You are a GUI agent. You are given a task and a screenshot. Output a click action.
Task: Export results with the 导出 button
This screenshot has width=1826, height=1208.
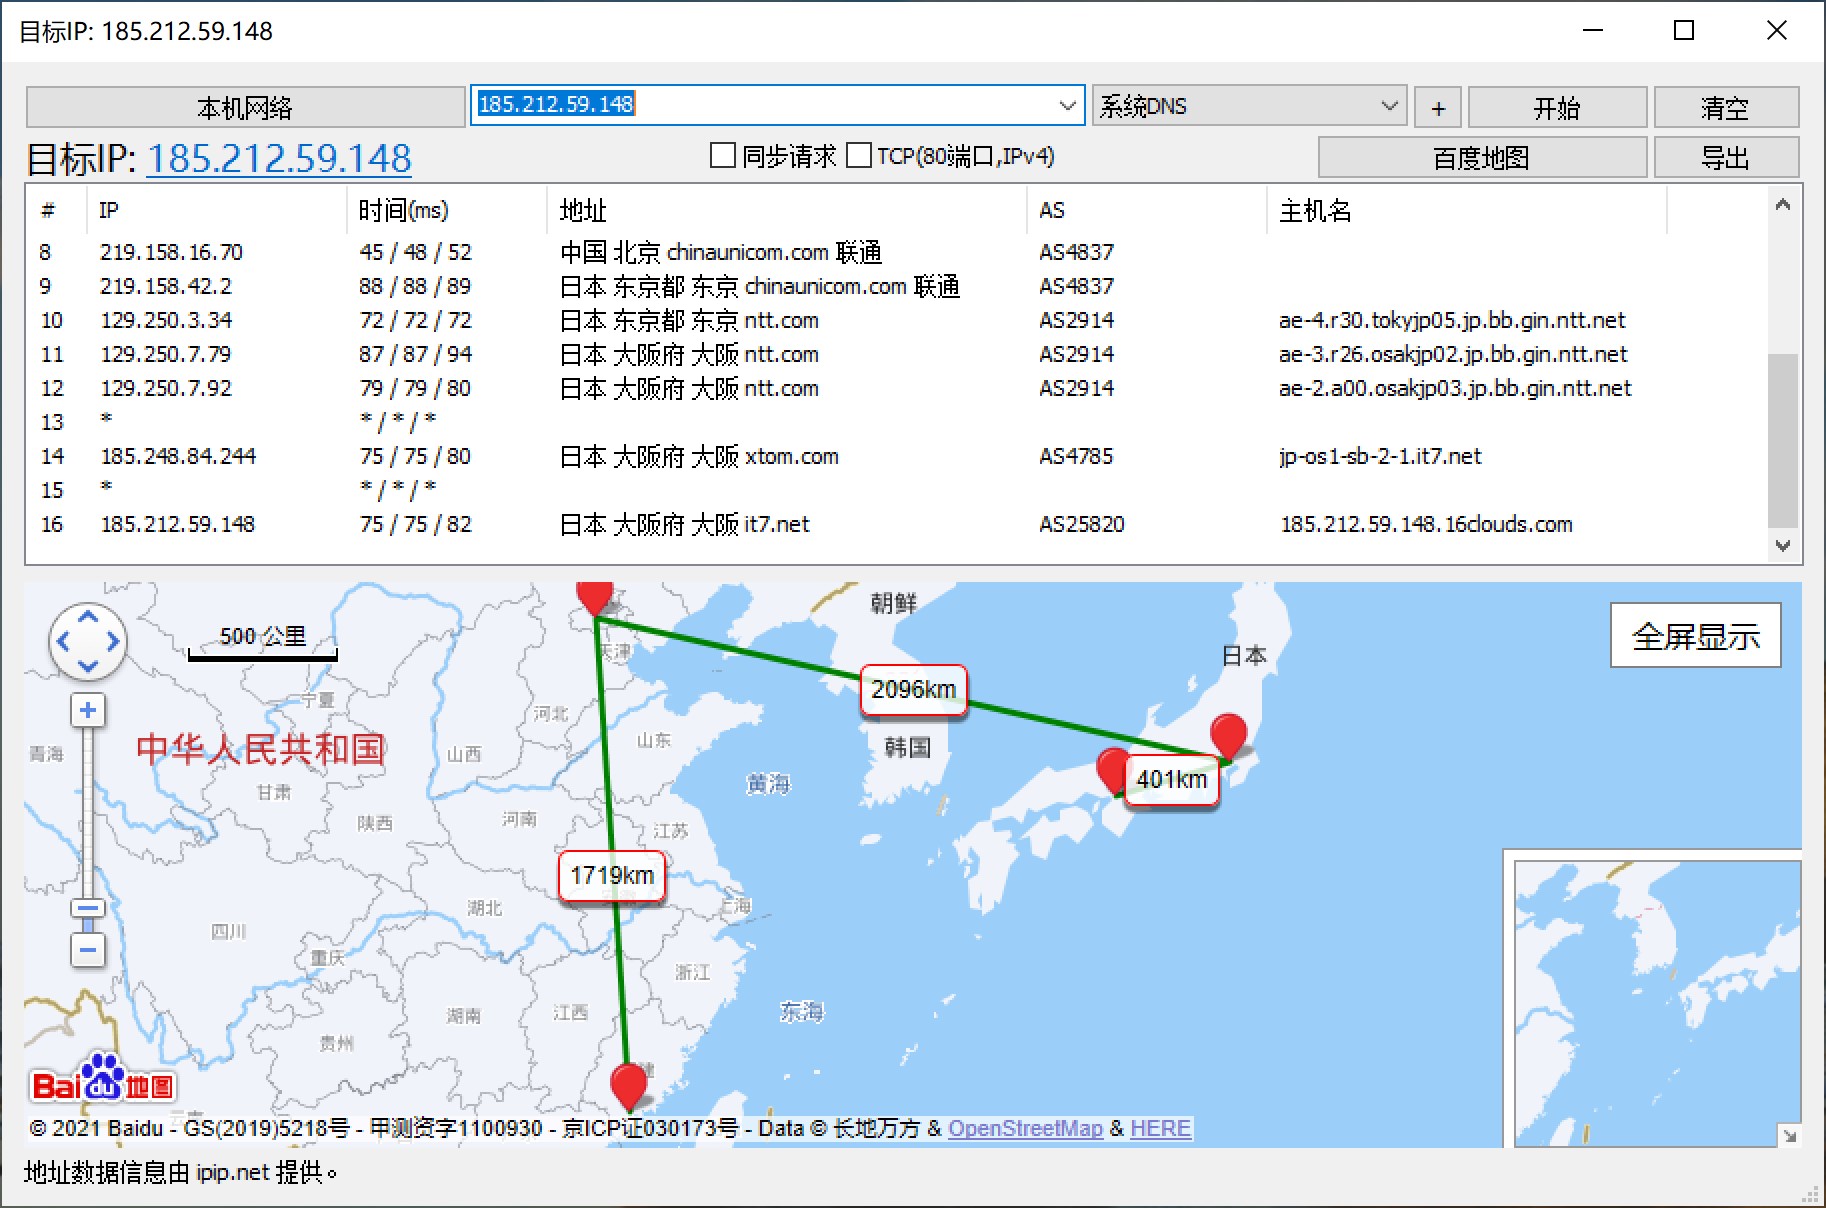click(x=1725, y=158)
